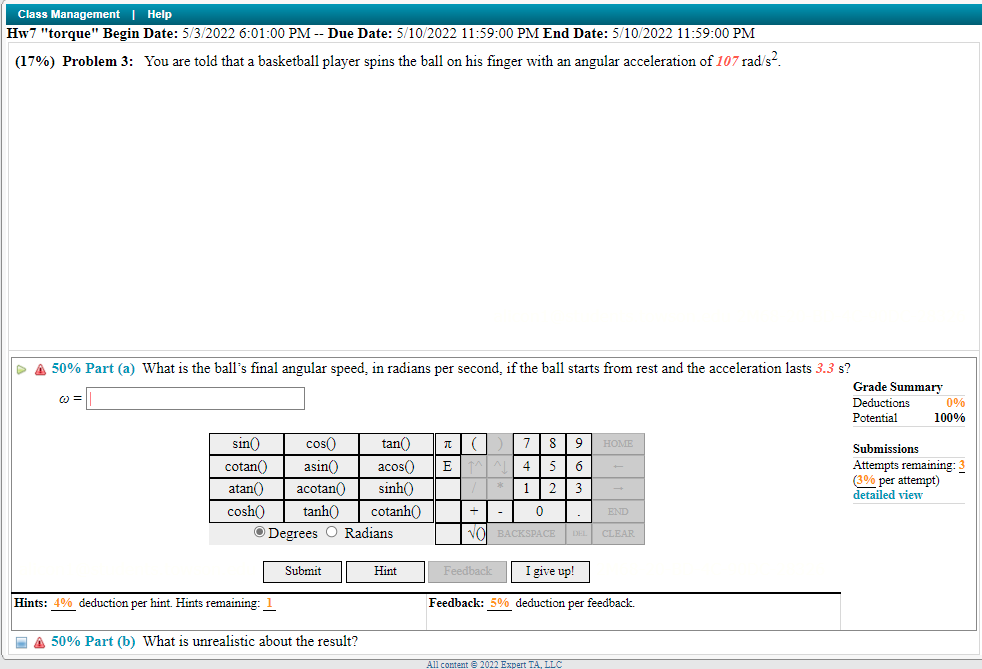Switch to Radians mode
The width and height of the screenshot is (982, 669).
(x=331, y=532)
